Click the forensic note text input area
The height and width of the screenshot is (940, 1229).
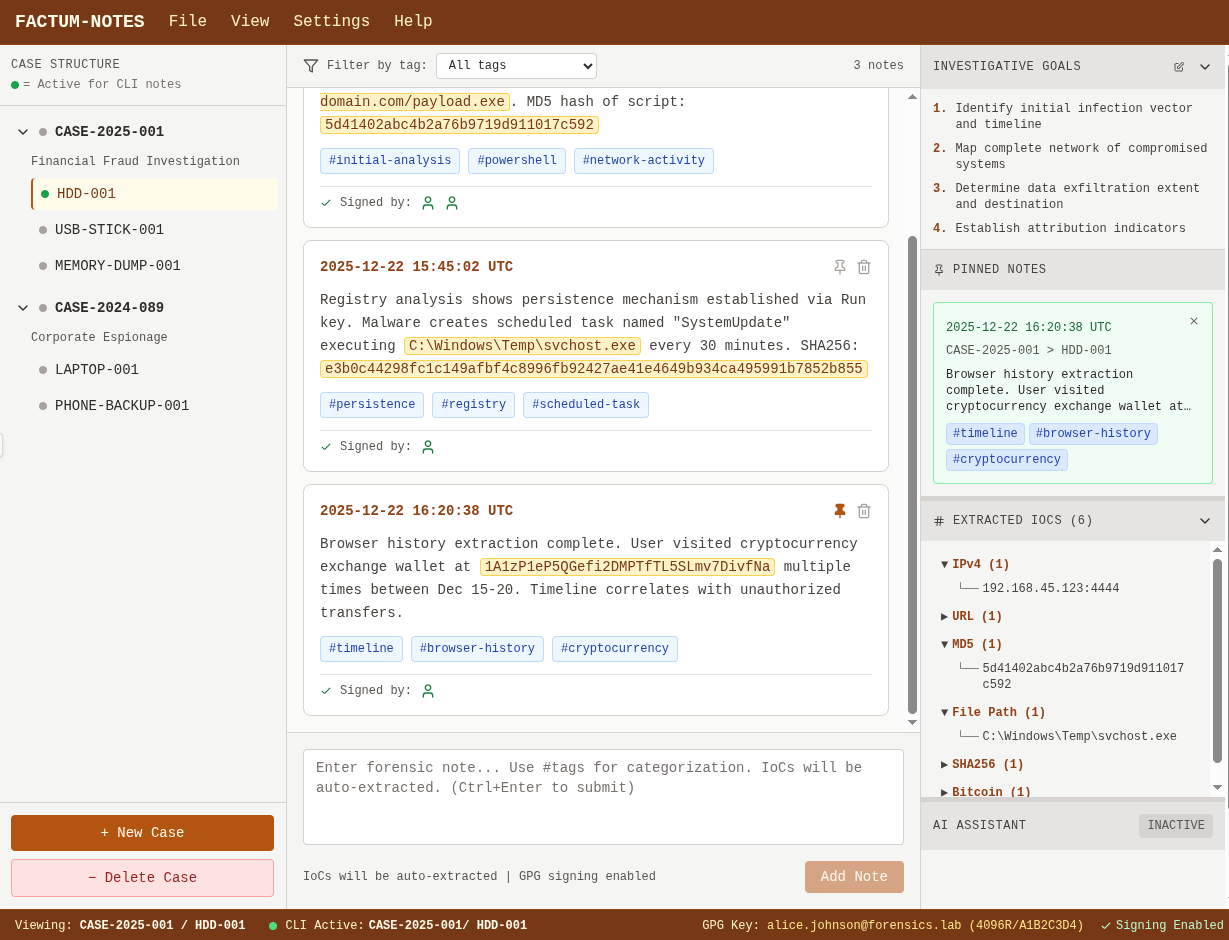603,797
